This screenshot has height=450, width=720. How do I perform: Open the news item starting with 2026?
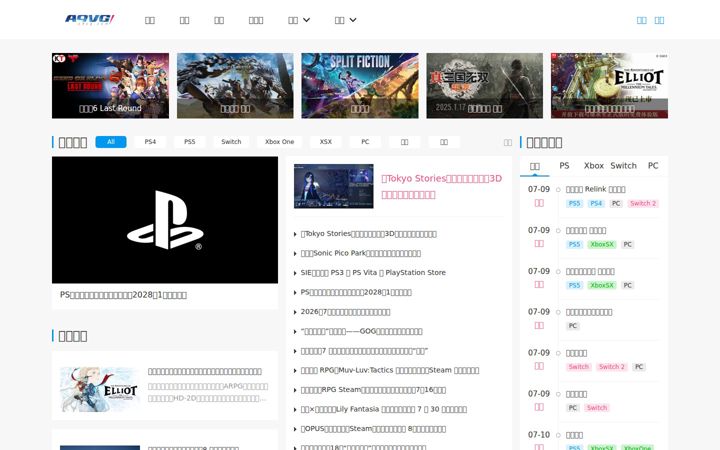click(345, 312)
